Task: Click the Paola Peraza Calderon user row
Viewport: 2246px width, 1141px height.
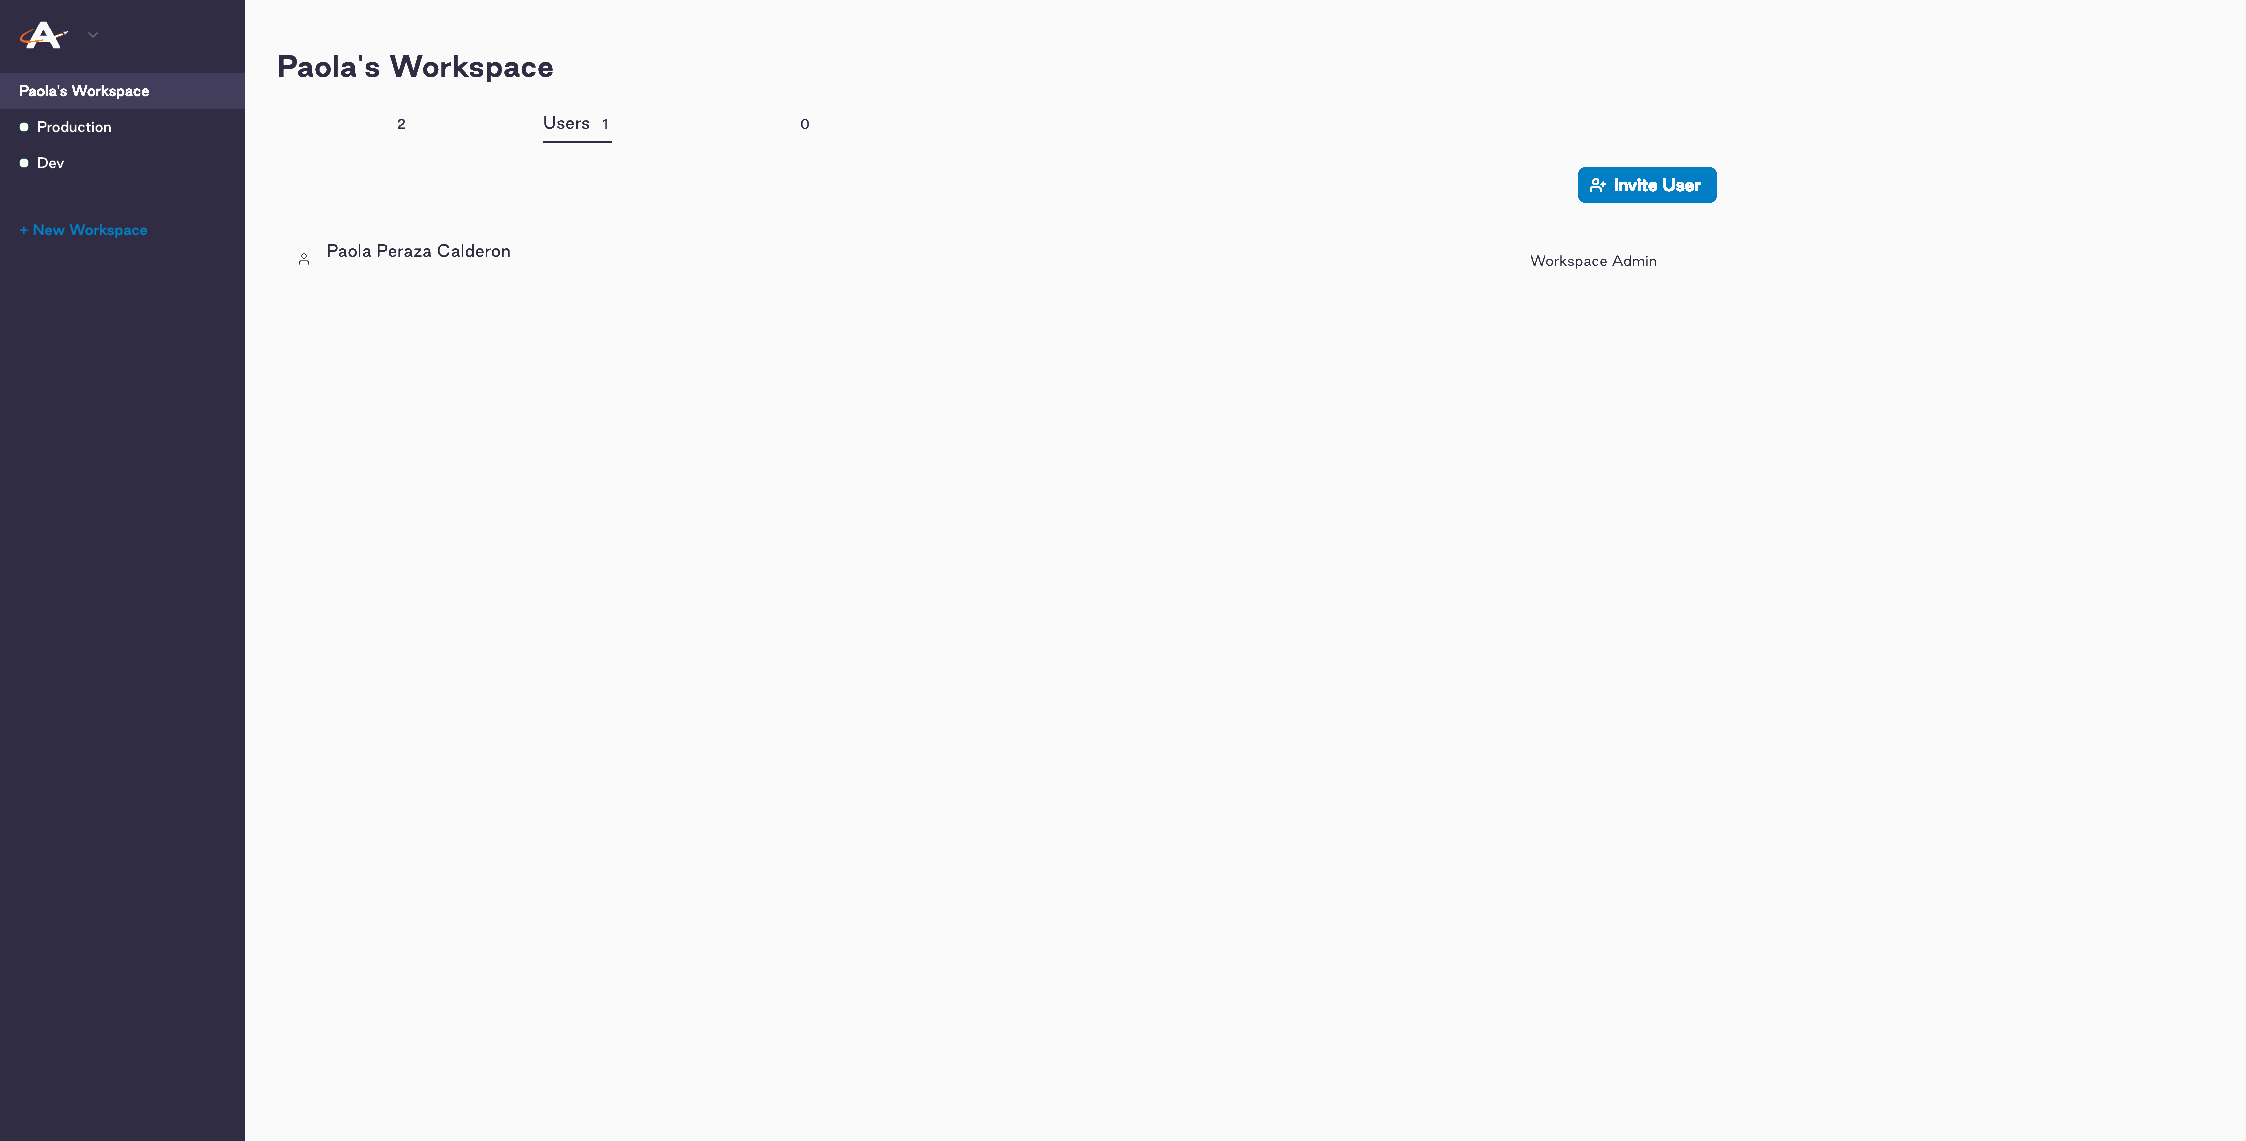Action: tap(418, 251)
